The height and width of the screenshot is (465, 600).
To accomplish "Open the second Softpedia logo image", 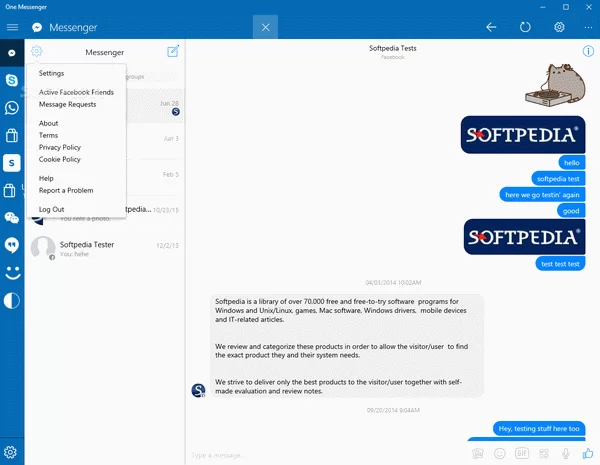I will 524,237.
